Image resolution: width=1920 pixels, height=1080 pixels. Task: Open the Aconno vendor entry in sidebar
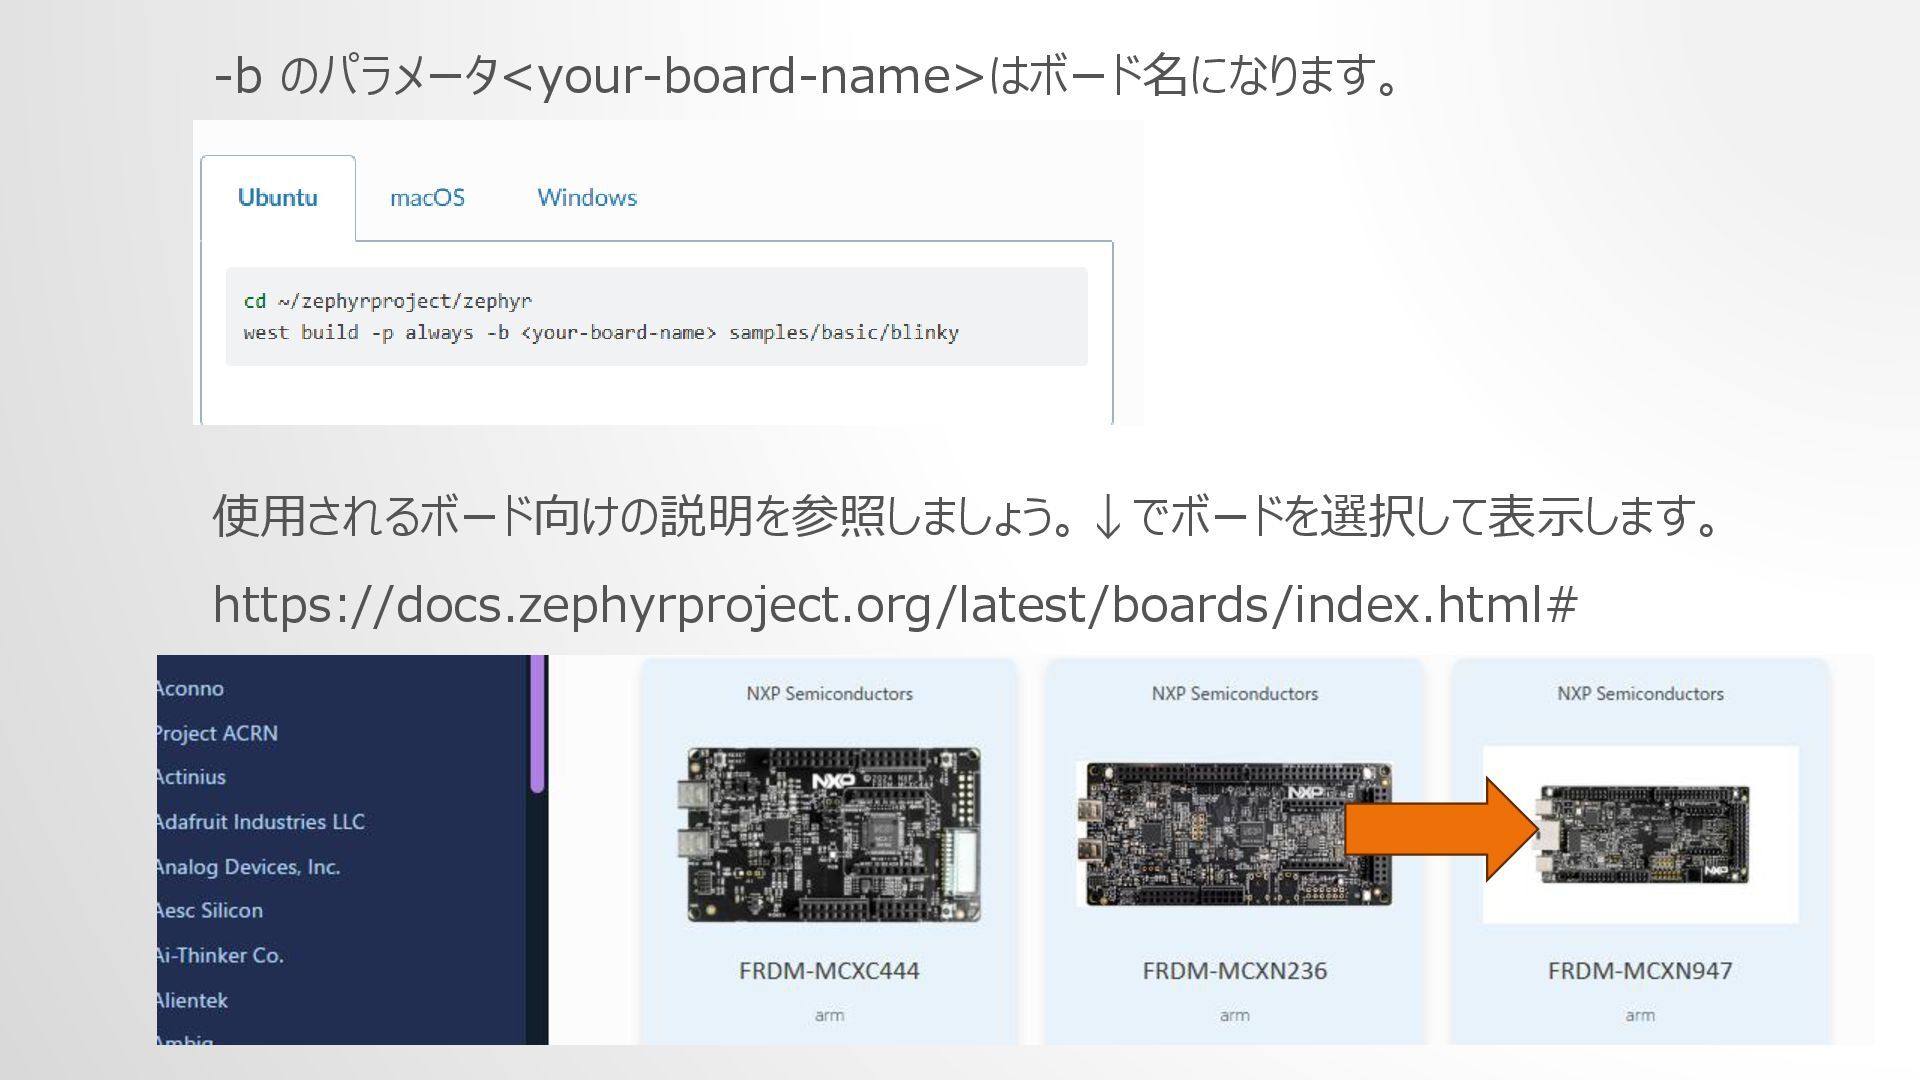coord(190,689)
